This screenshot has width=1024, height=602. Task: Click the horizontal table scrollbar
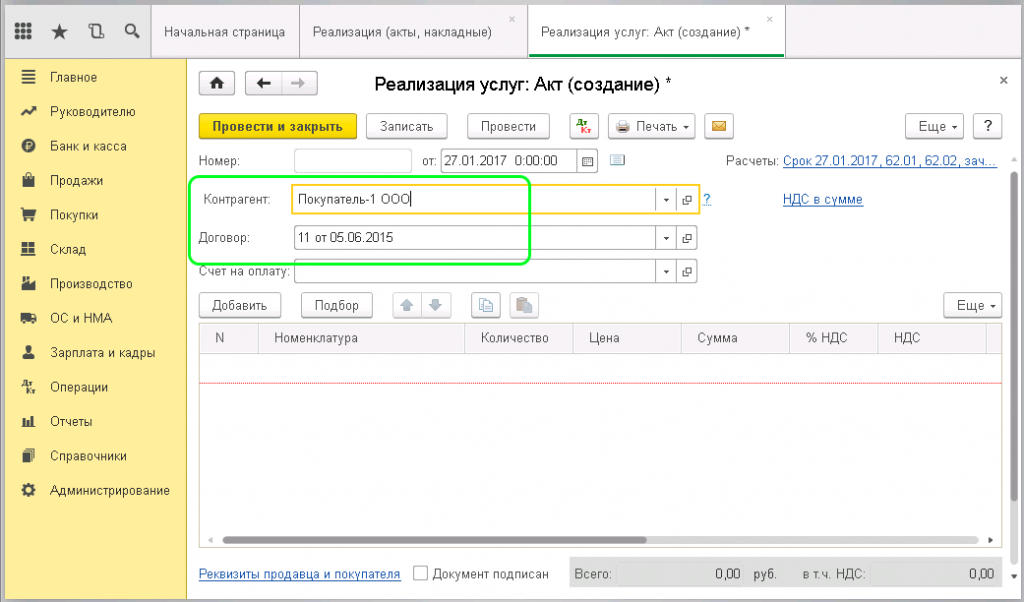434,540
